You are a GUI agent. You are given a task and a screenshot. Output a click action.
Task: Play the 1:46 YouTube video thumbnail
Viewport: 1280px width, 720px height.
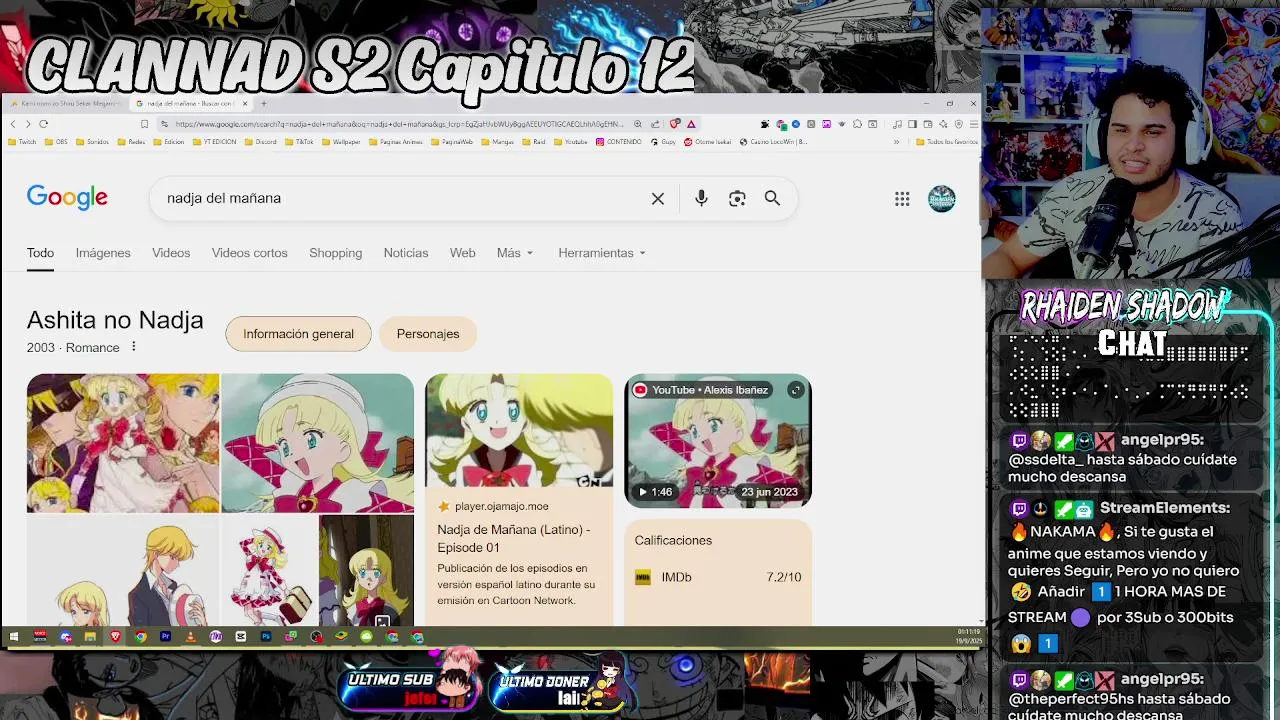718,440
